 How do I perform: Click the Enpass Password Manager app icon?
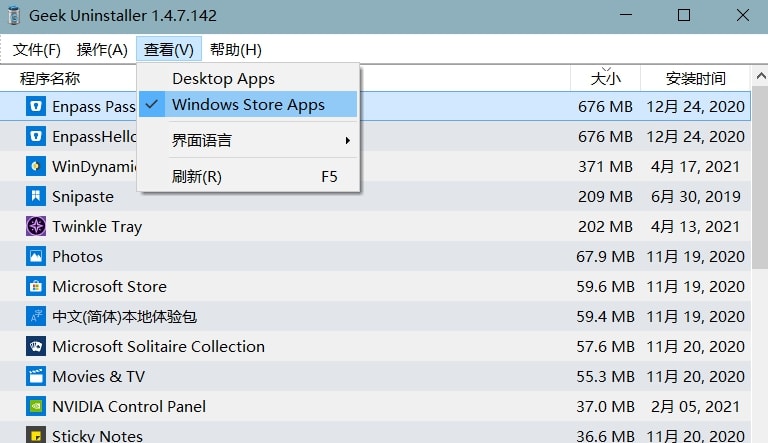tap(36, 106)
